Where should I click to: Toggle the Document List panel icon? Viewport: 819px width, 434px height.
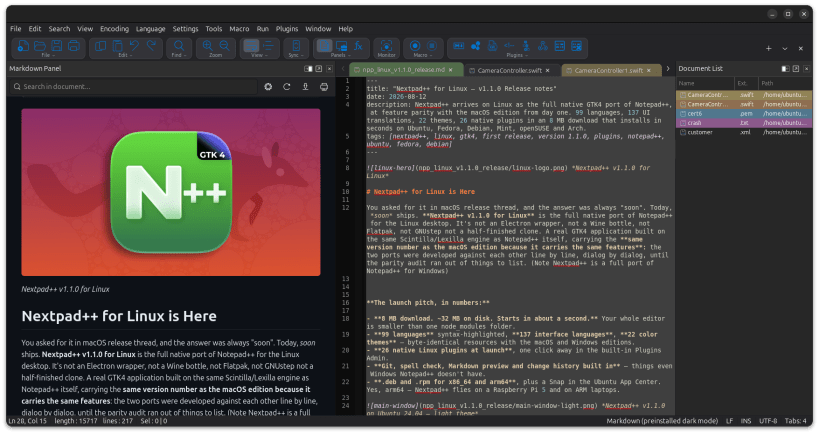(x=324, y=46)
